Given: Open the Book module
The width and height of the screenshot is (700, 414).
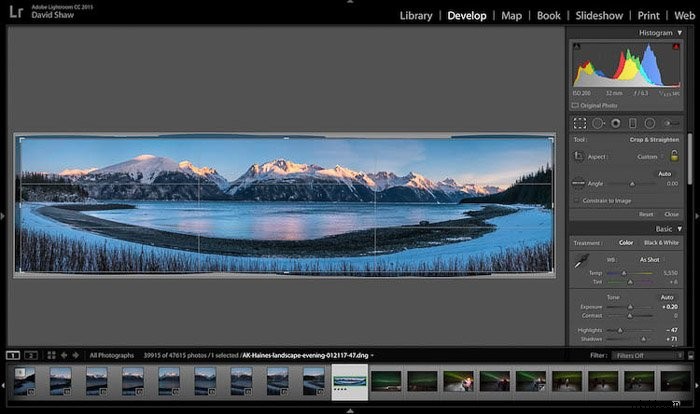Looking at the screenshot, I should (x=549, y=16).
